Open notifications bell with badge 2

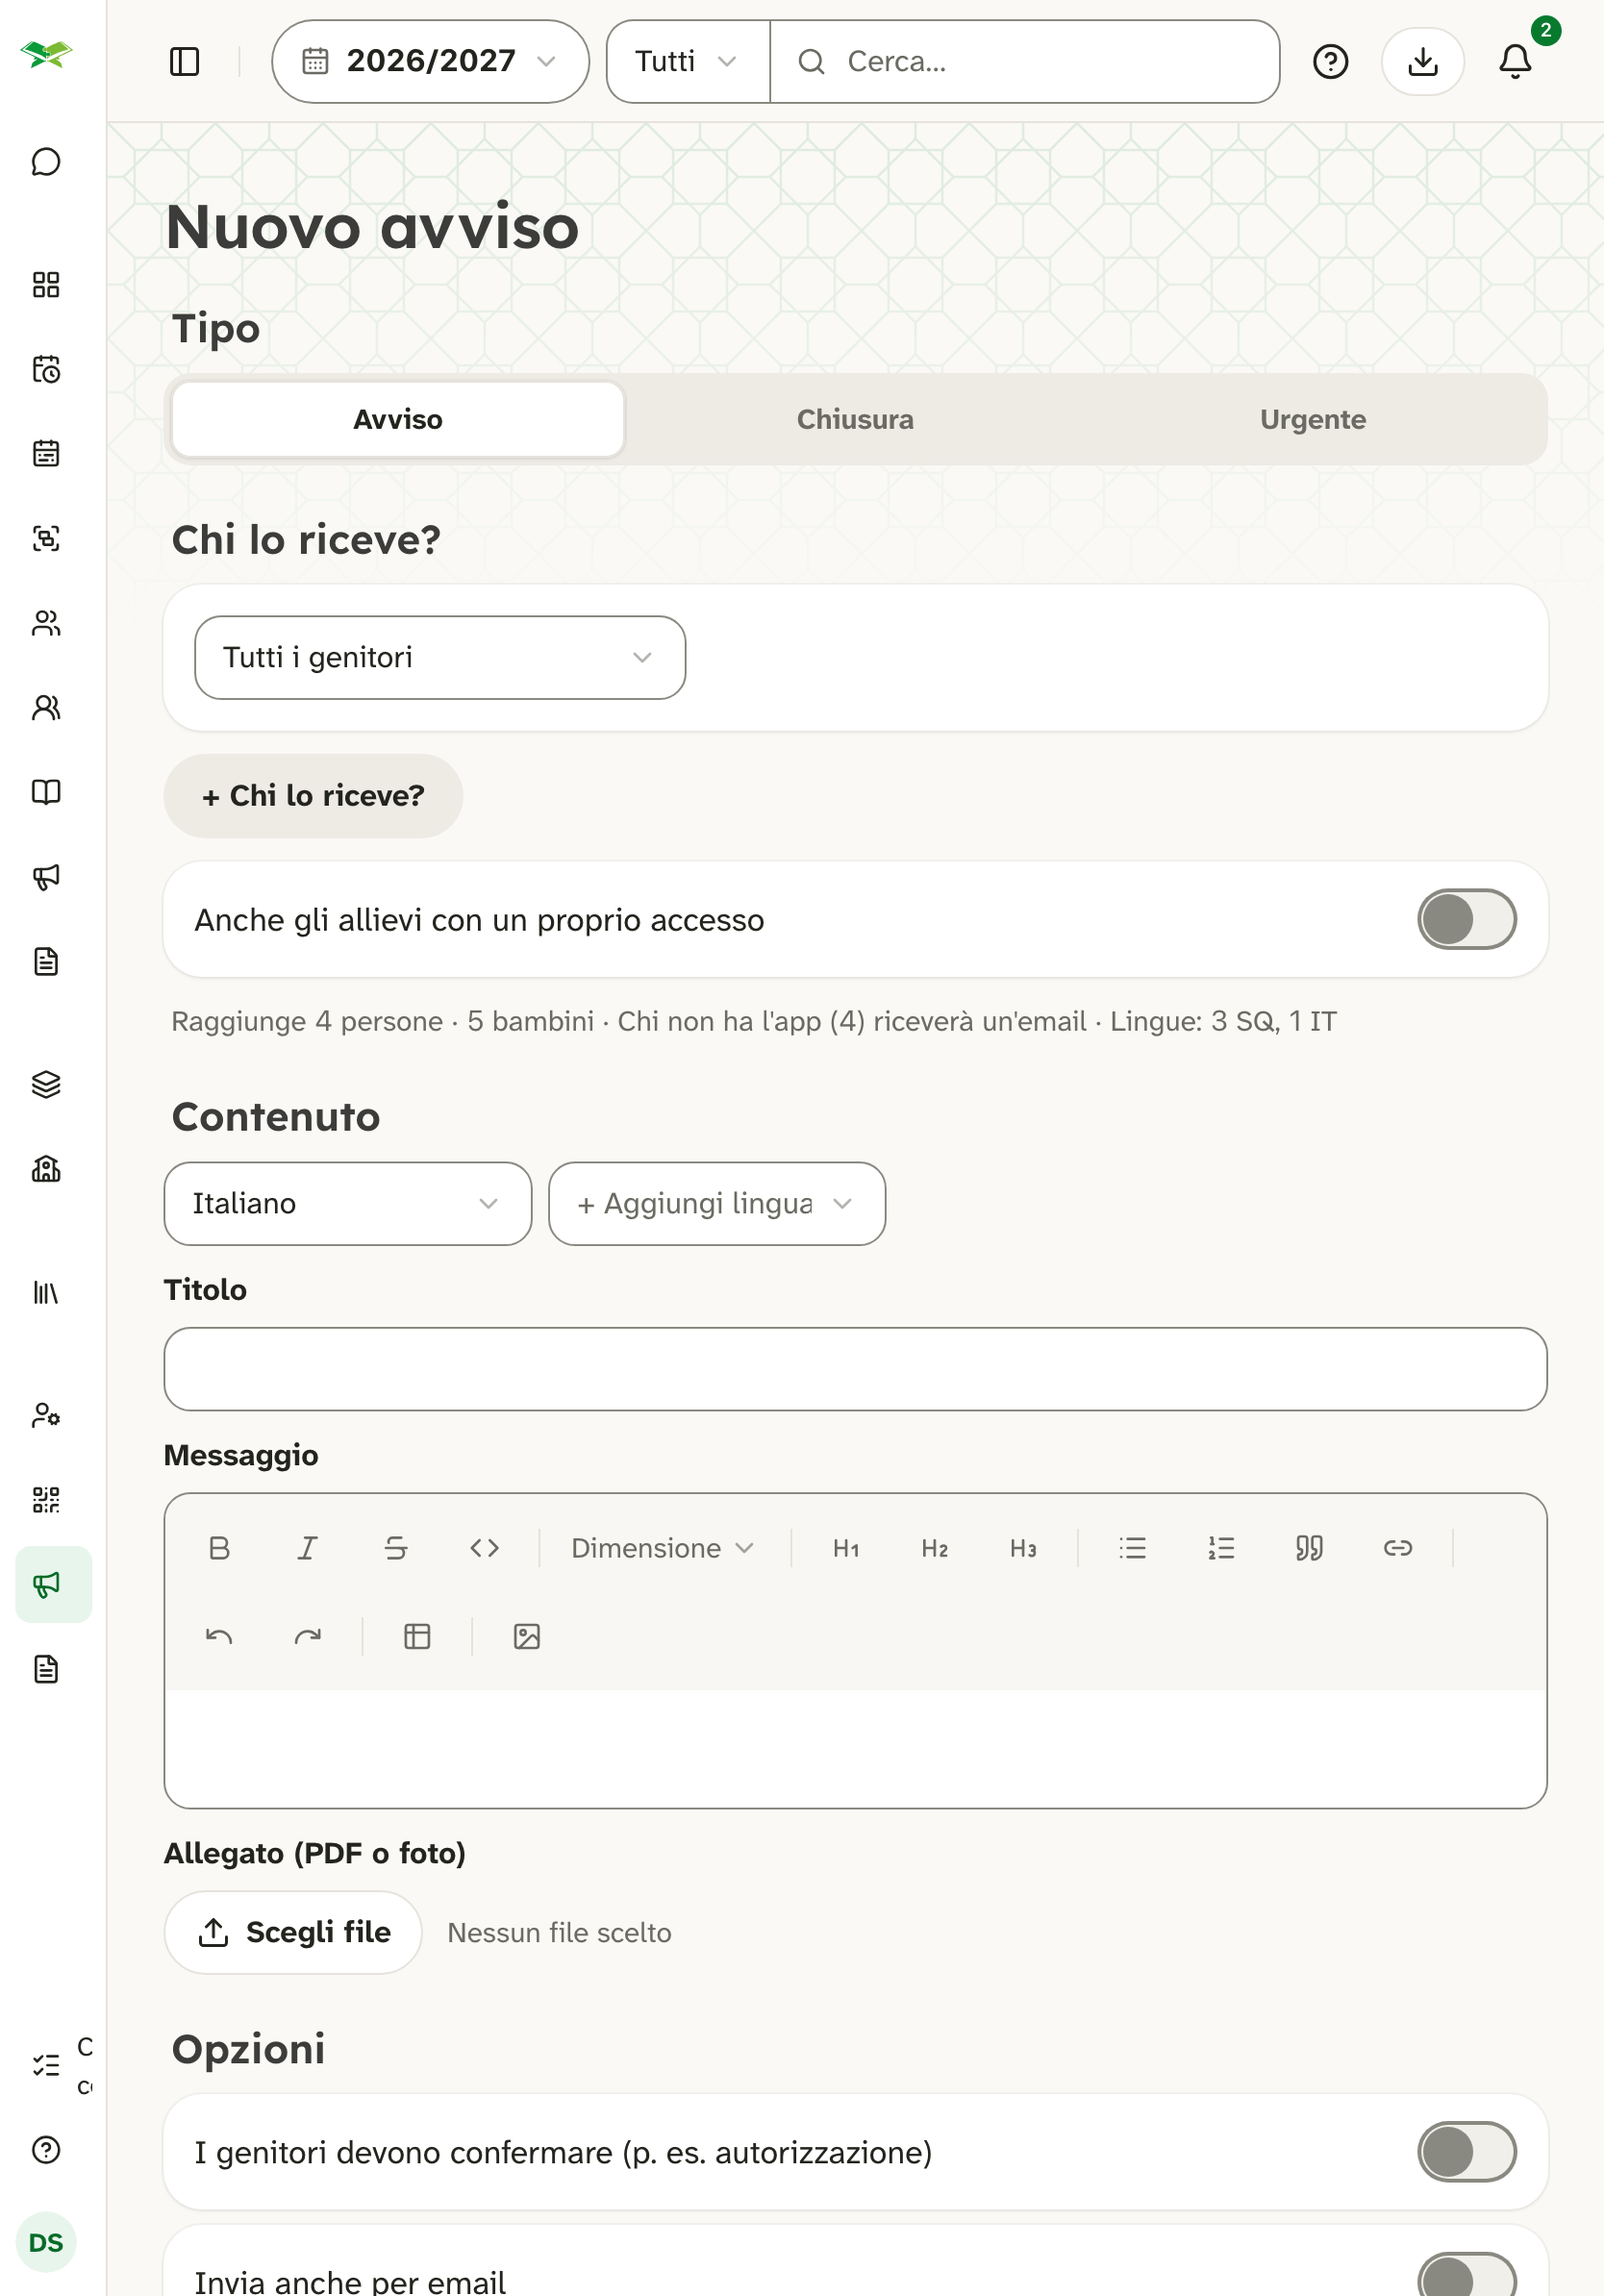1515,62
